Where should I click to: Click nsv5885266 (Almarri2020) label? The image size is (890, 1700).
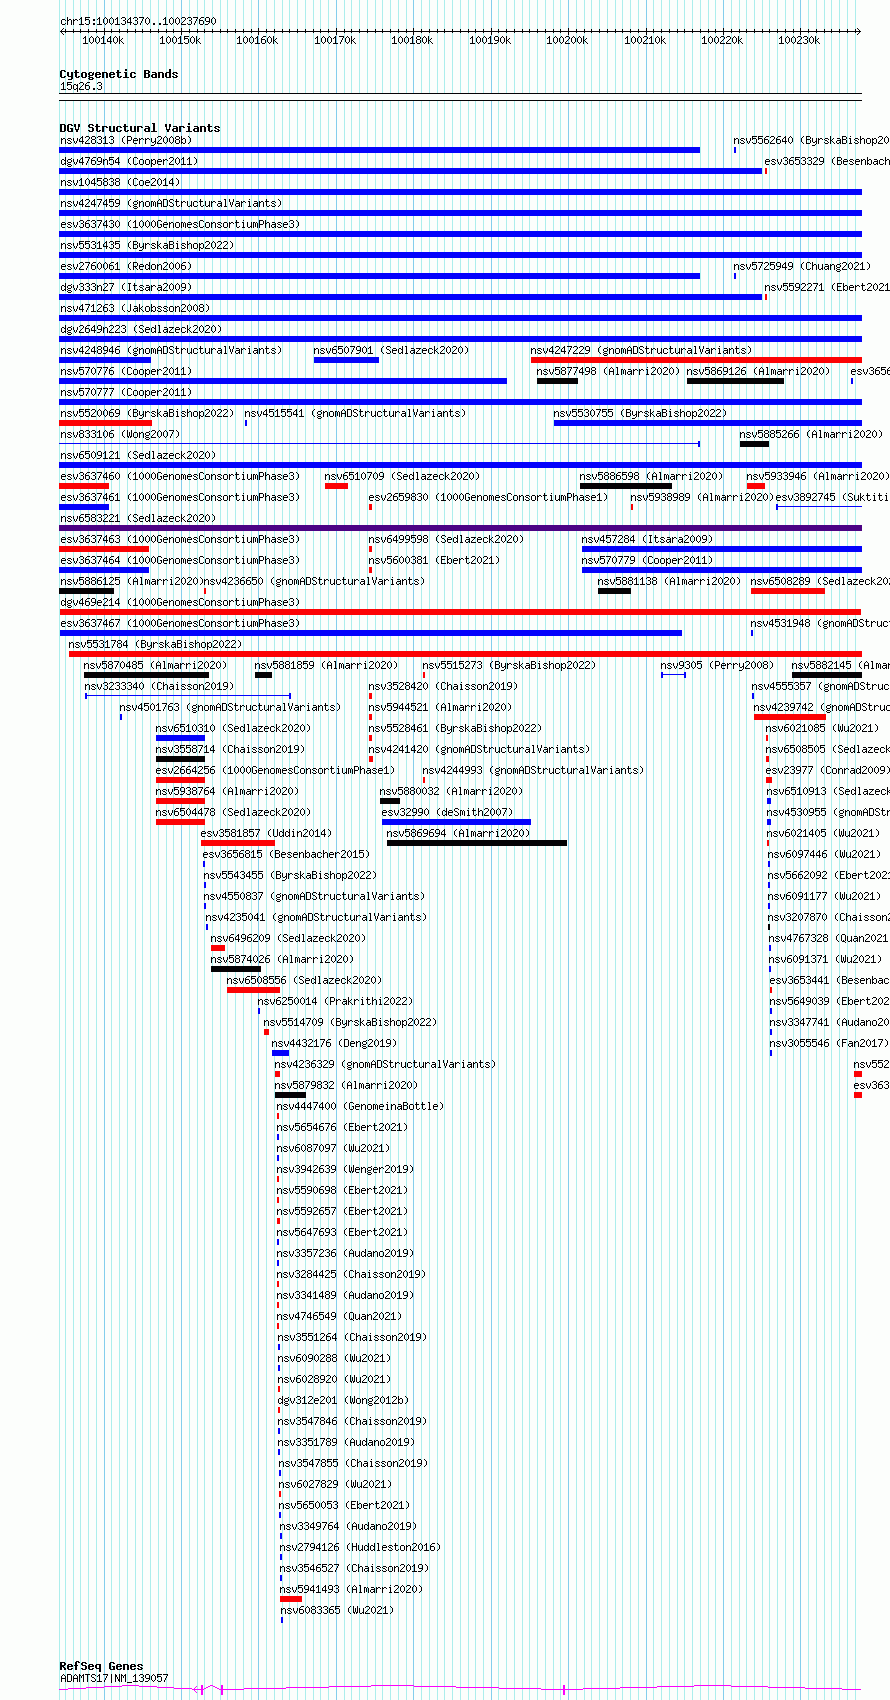(811, 435)
